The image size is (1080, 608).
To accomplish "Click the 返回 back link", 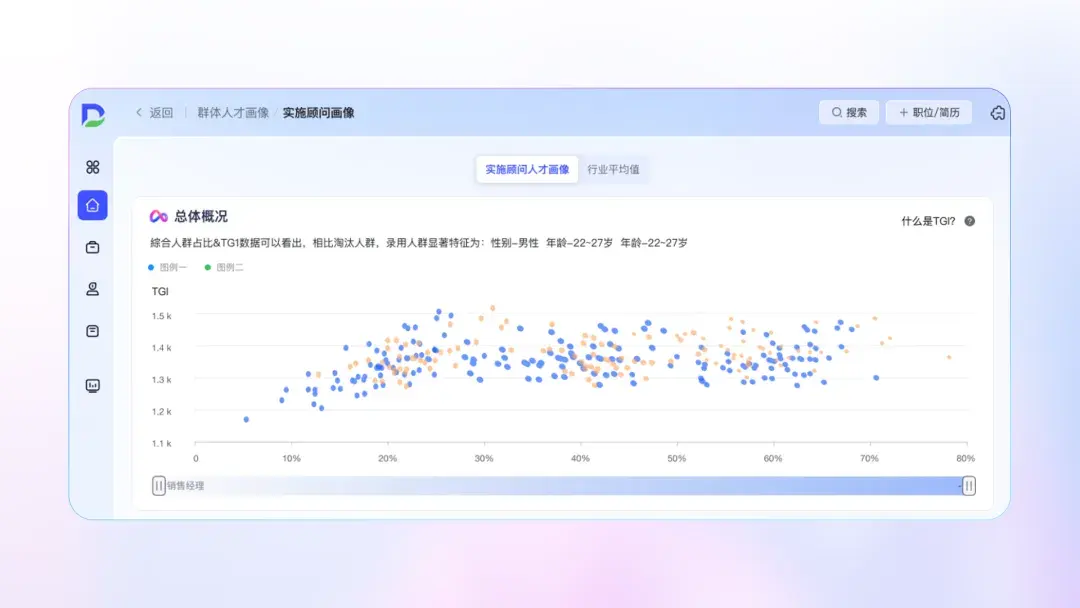I will [161, 113].
